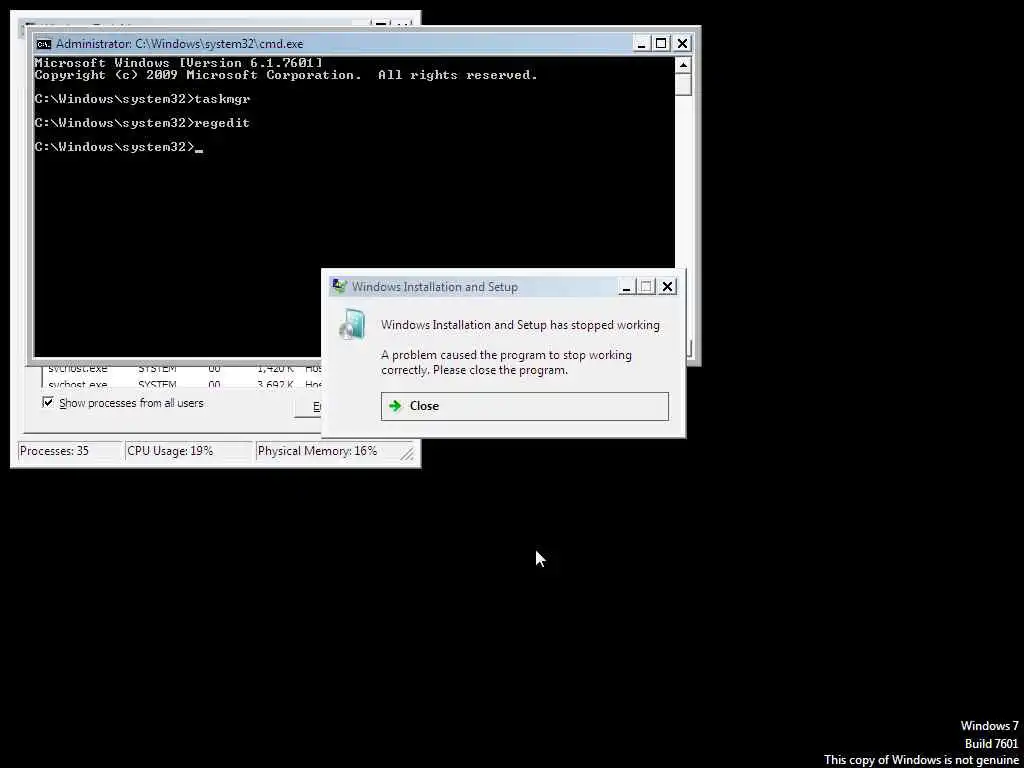The width and height of the screenshot is (1024, 768).
Task: Maximize the cmd.exe window
Action: tap(661, 44)
